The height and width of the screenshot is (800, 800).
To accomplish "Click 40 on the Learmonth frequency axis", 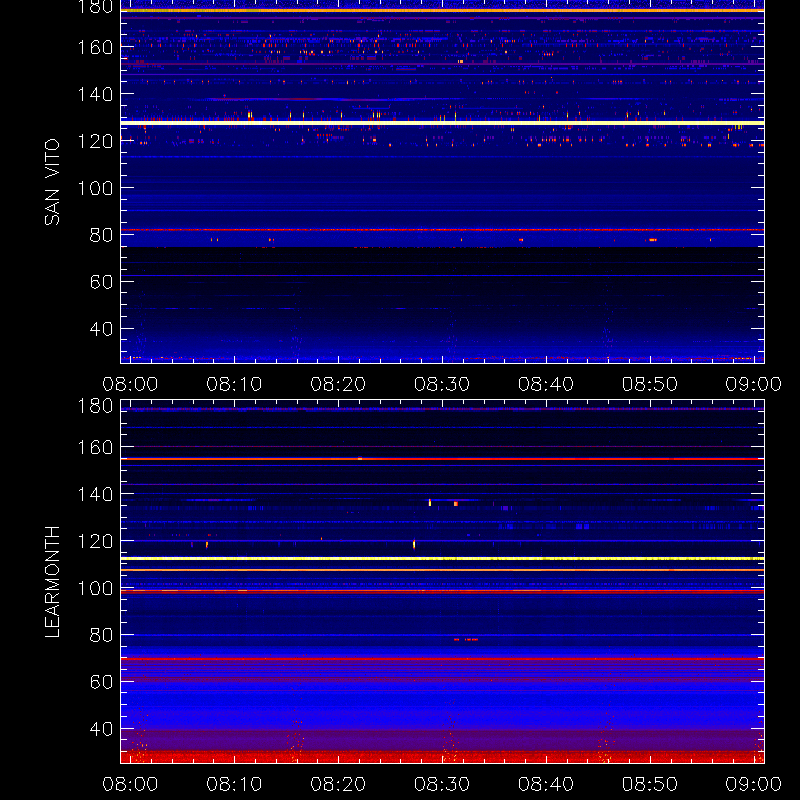I will coord(101,729).
